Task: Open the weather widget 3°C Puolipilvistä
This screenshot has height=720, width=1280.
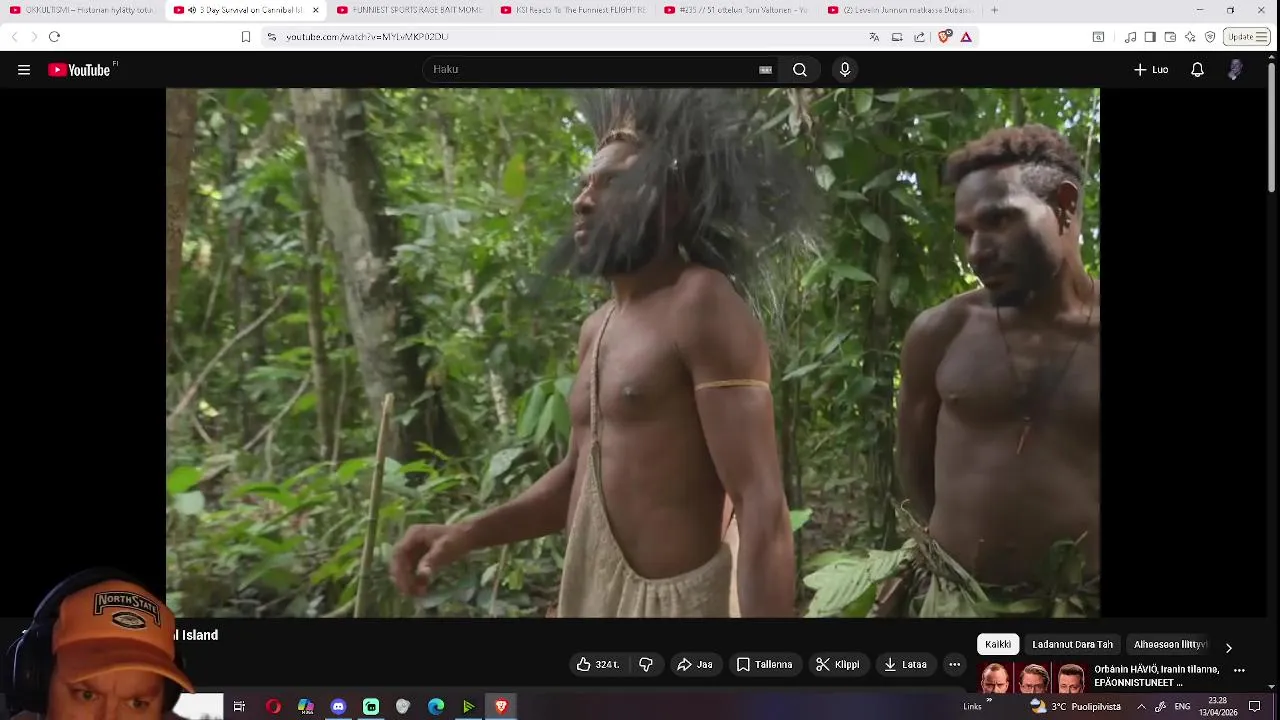Action: (x=1076, y=707)
